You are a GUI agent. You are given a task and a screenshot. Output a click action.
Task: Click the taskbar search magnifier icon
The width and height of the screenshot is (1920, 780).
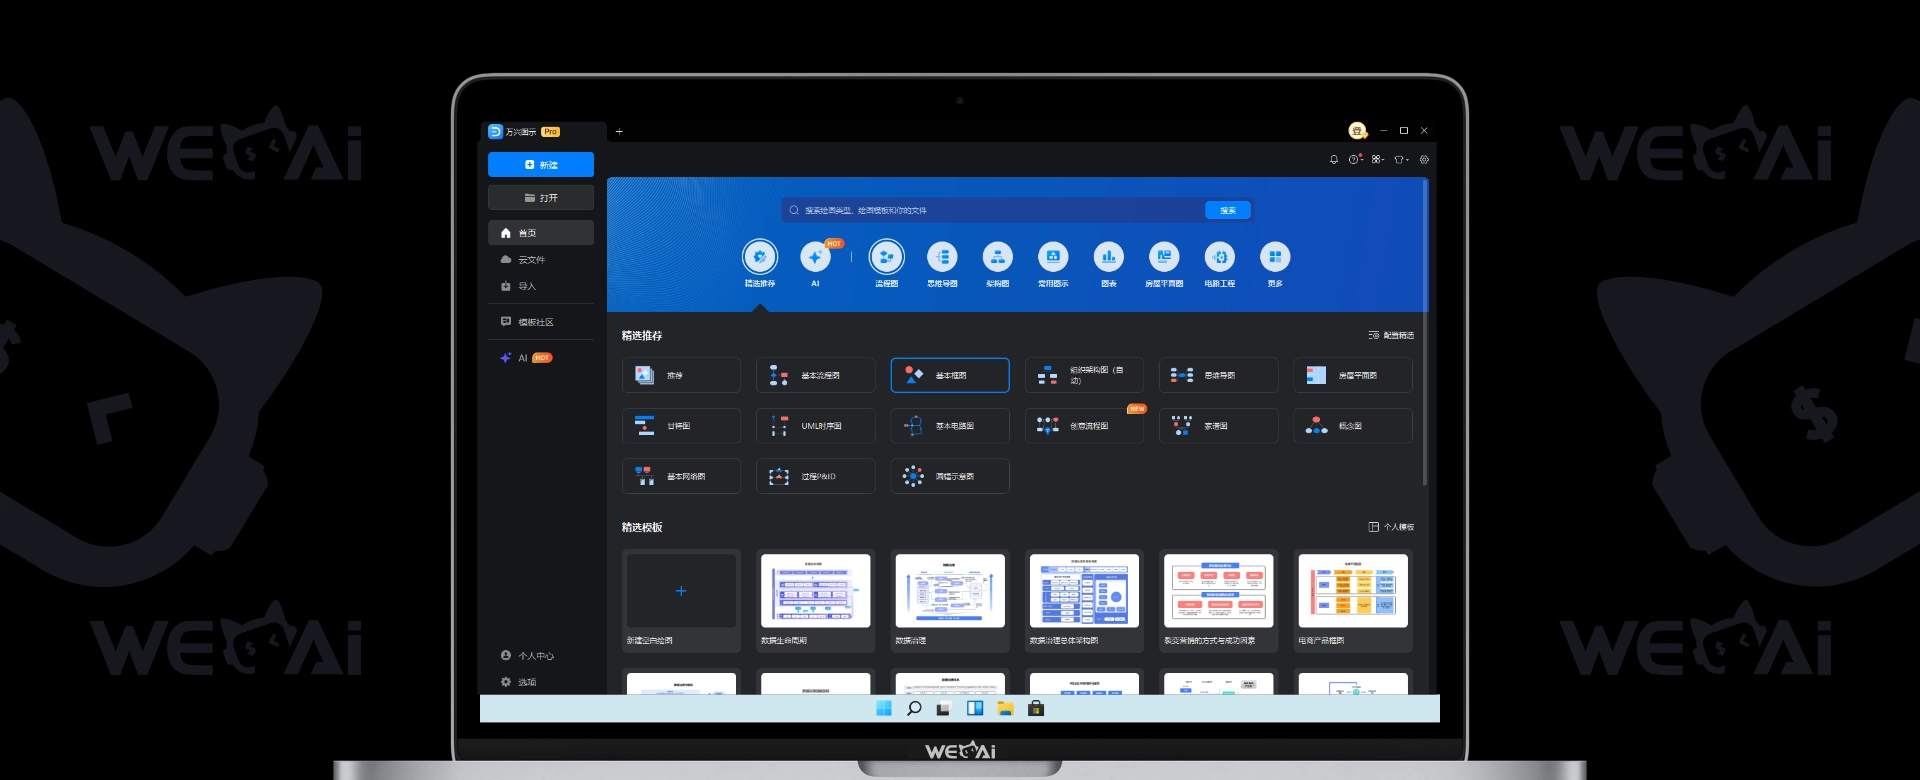[914, 709]
